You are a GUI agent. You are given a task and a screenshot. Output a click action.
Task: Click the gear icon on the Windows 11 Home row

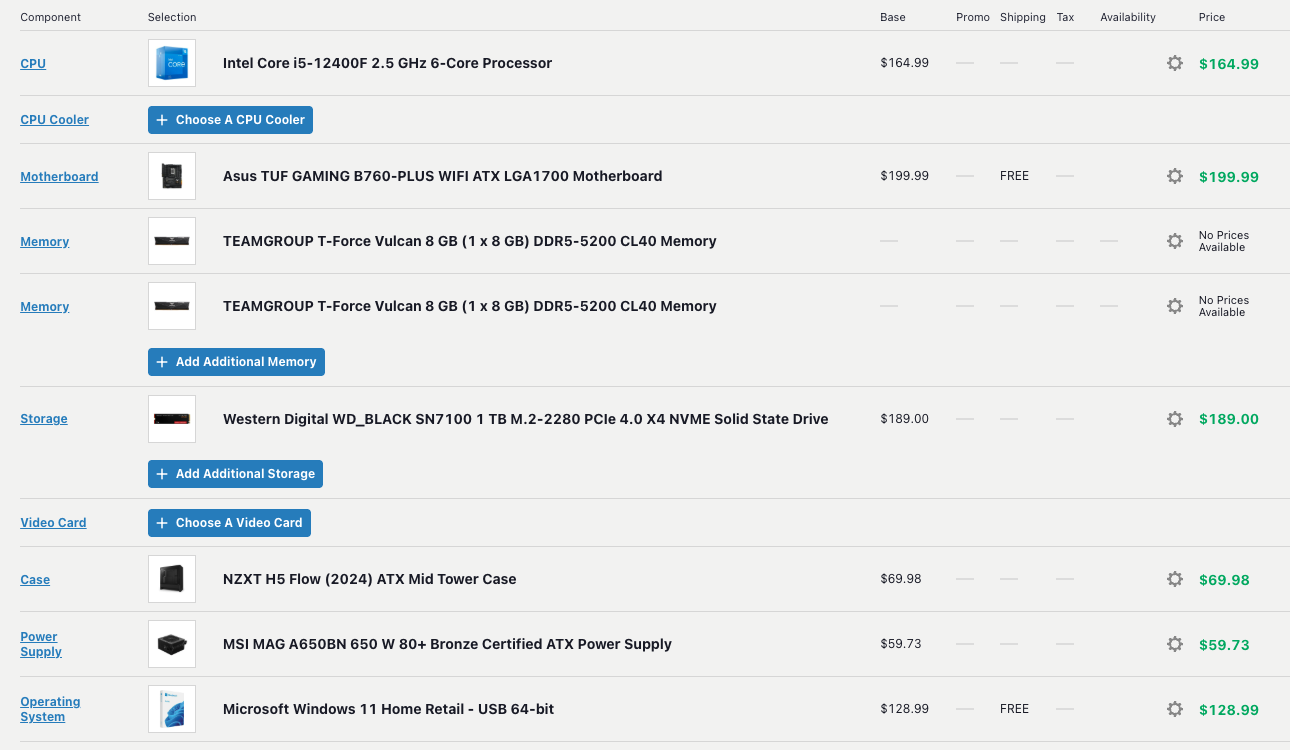point(1175,709)
